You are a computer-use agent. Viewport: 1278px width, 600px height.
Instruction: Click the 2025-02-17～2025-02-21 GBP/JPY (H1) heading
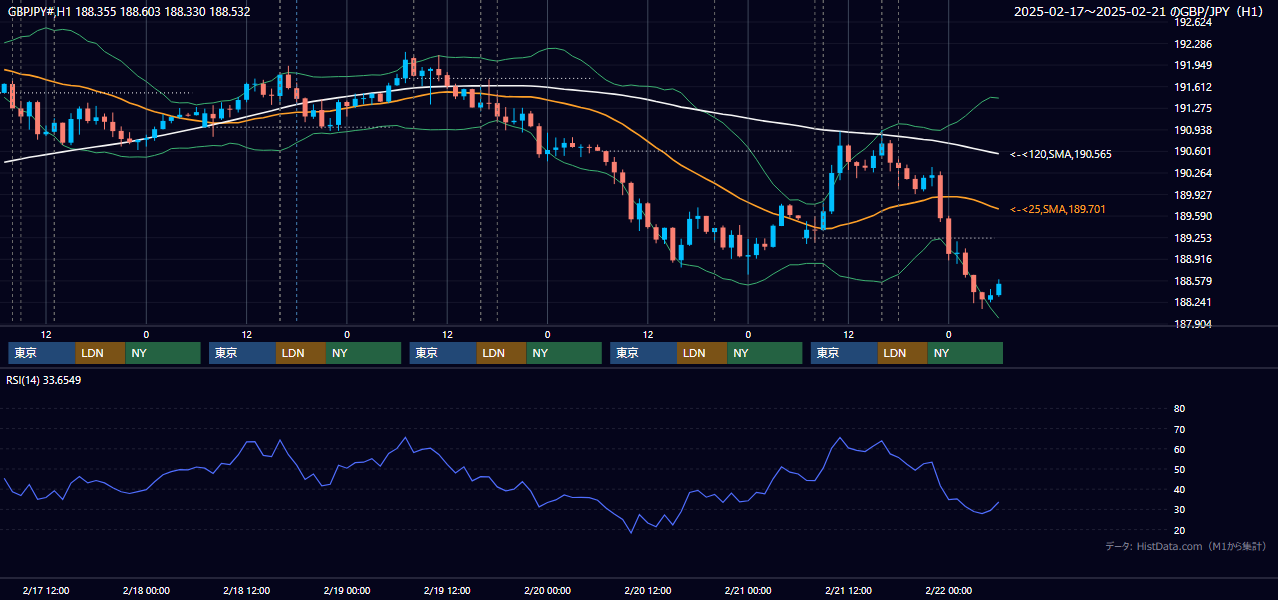click(x=1139, y=12)
